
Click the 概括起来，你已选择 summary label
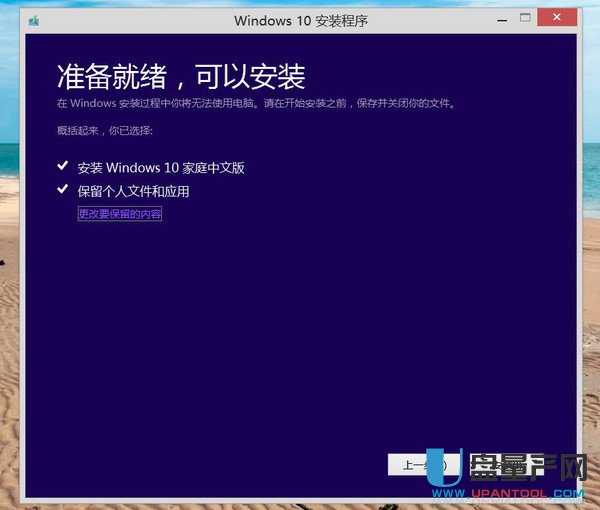point(104,131)
